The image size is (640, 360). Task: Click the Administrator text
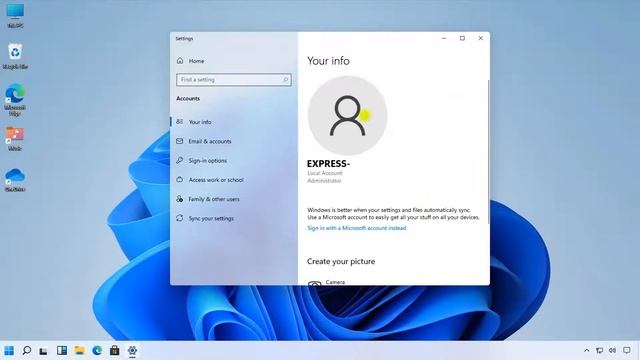pyautogui.click(x=324, y=180)
